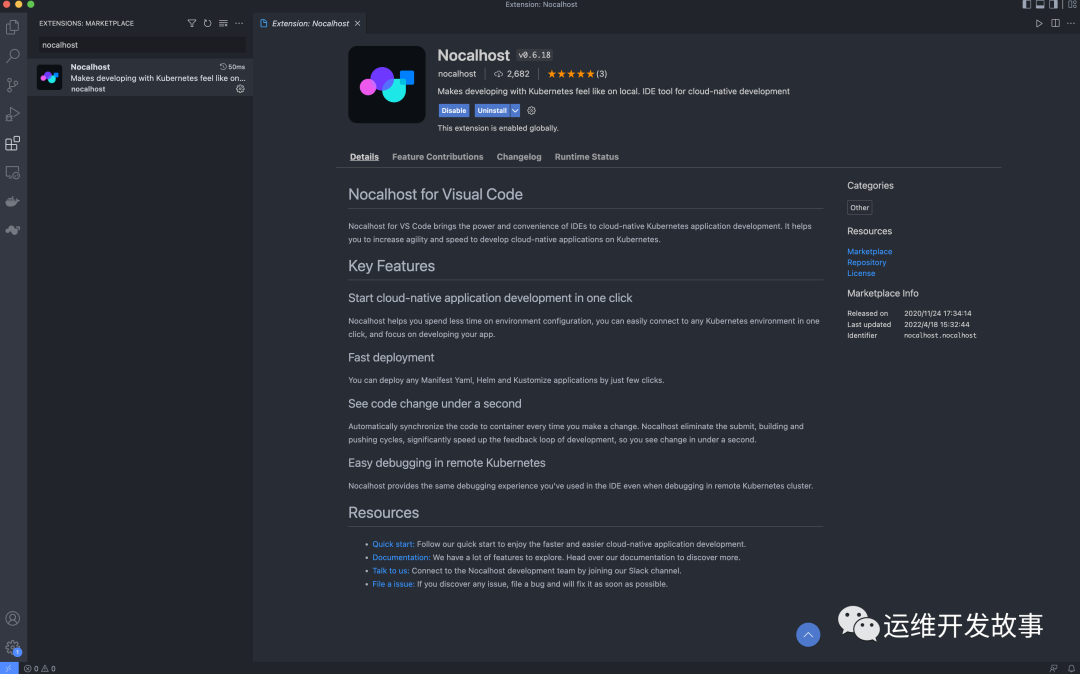Click the "Key Features" heading
1080x674 pixels.
pyautogui.click(x=391, y=266)
